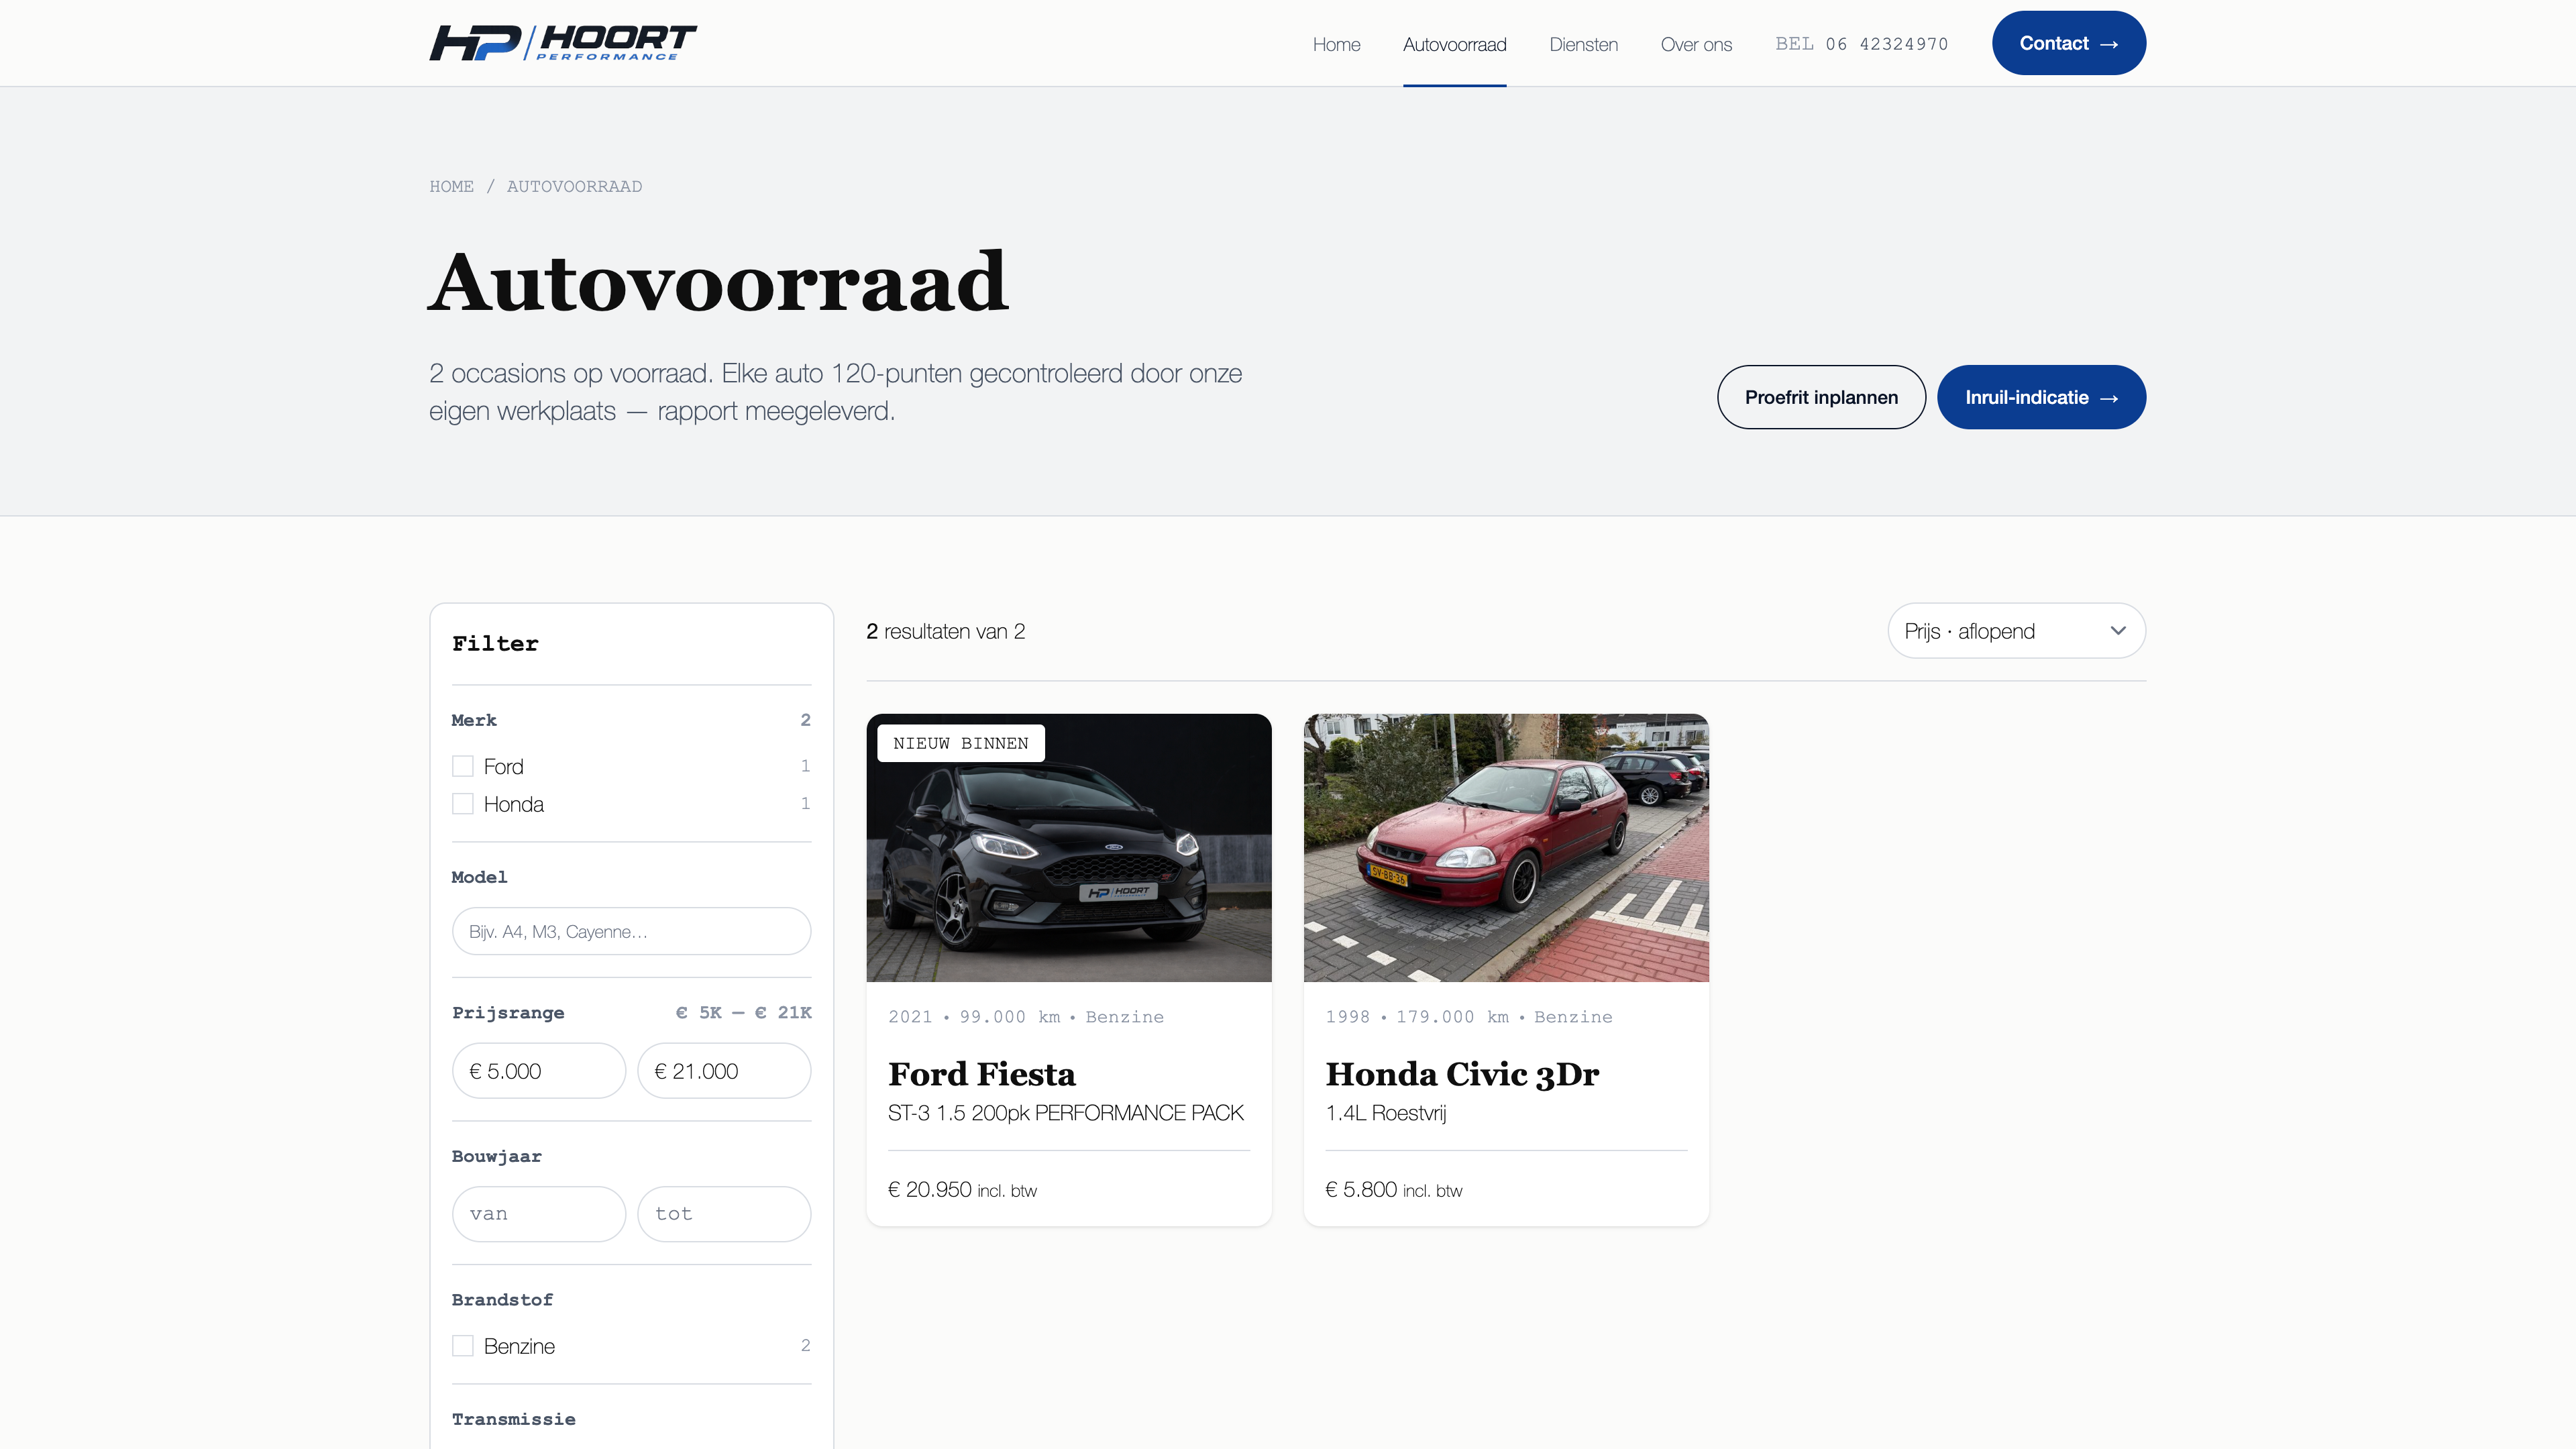Open the Ford Fiesta title link
Image resolution: width=2576 pixels, height=1449 pixels.
[x=981, y=1074]
